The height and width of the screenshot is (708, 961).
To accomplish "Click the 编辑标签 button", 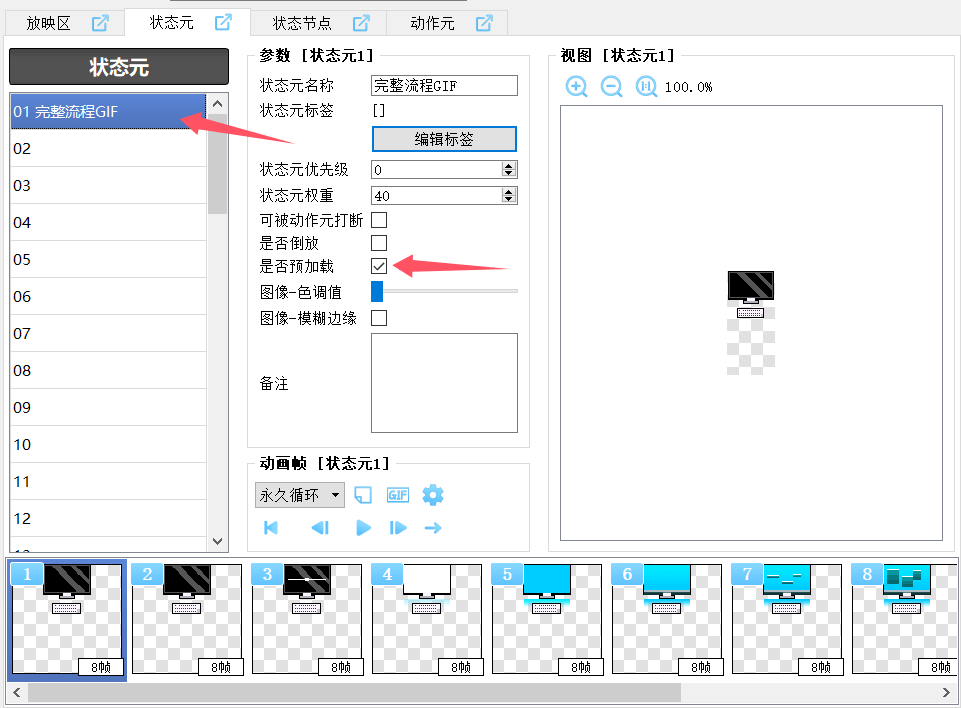I will click(x=444, y=139).
